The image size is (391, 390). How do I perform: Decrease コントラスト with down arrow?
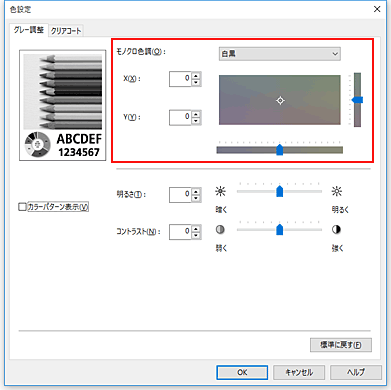(x=196, y=235)
